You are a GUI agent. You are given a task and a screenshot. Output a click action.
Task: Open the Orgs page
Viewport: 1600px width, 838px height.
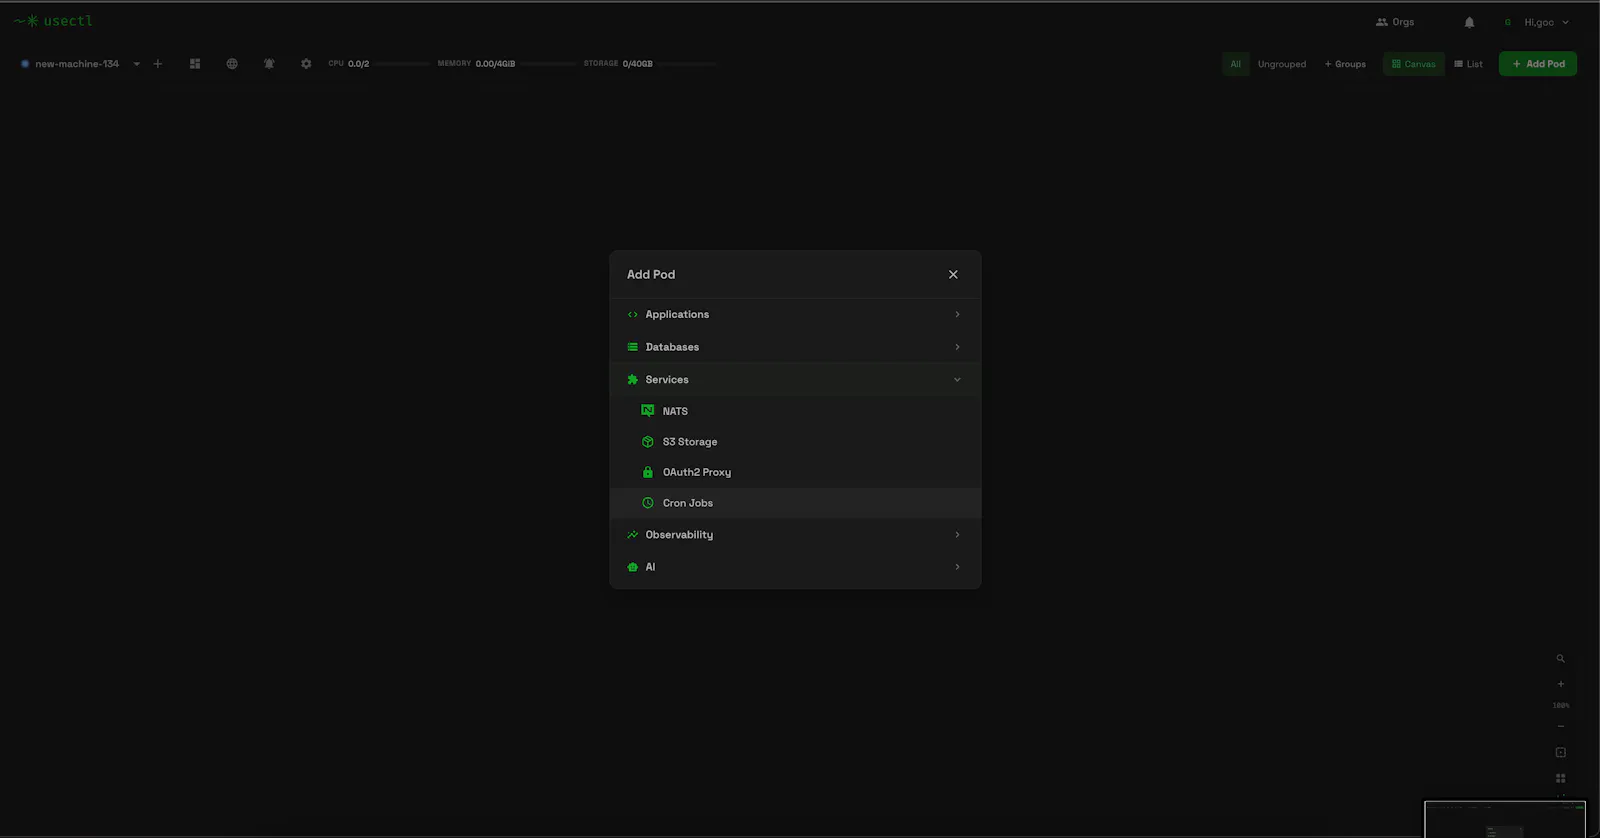[1395, 22]
